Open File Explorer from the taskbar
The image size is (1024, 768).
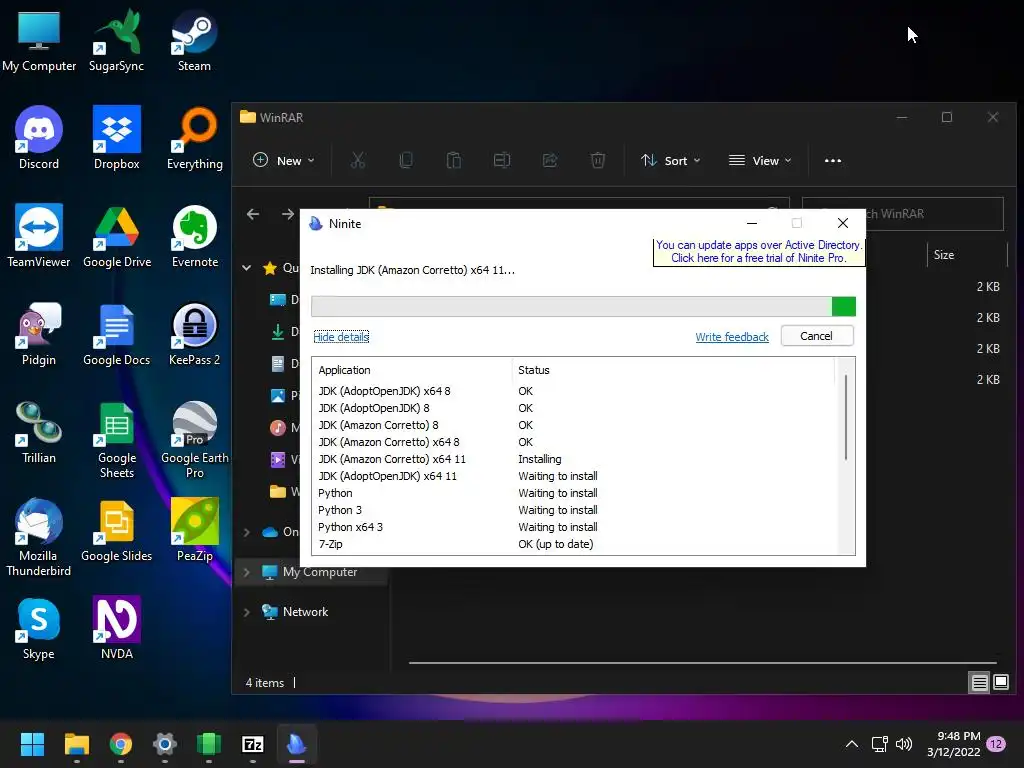pos(76,744)
